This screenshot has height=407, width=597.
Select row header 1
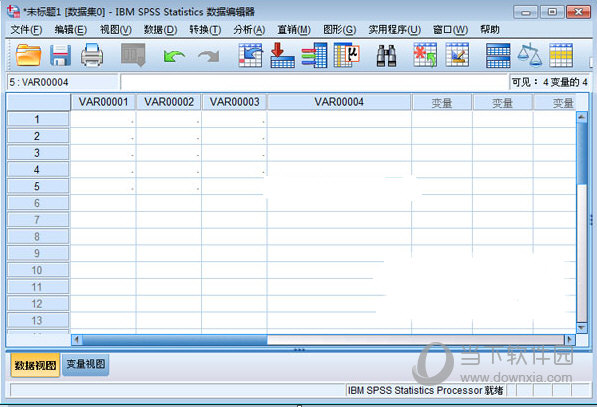click(x=37, y=119)
